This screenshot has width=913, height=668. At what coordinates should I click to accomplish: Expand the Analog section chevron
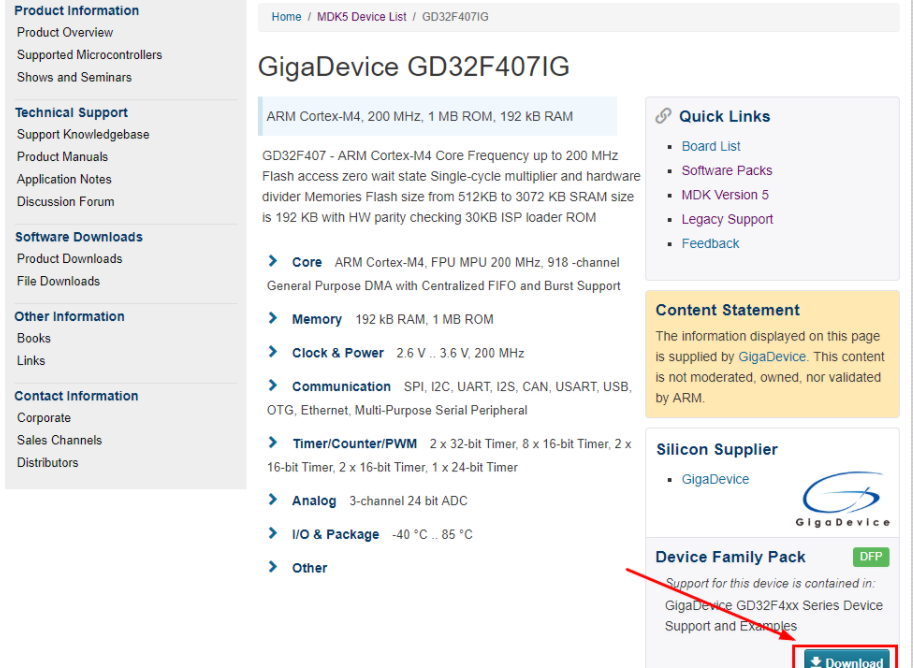pyautogui.click(x=273, y=500)
